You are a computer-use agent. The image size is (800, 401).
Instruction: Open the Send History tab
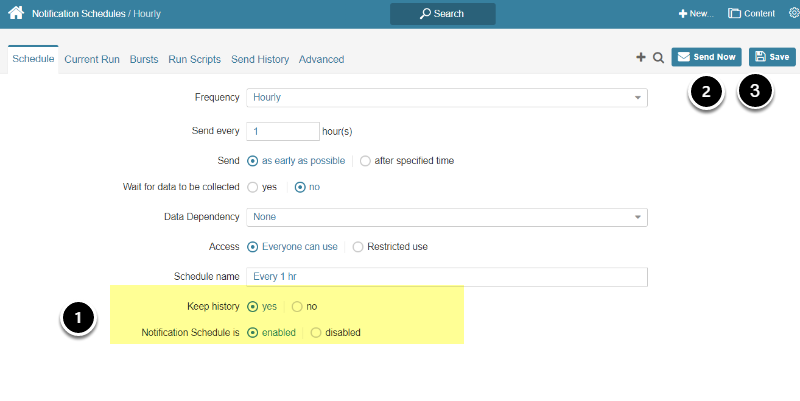[x=261, y=59]
